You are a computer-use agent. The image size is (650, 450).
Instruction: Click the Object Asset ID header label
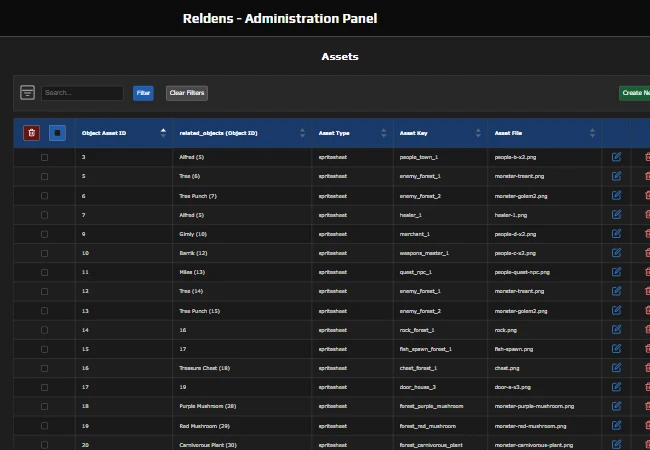[104, 133]
